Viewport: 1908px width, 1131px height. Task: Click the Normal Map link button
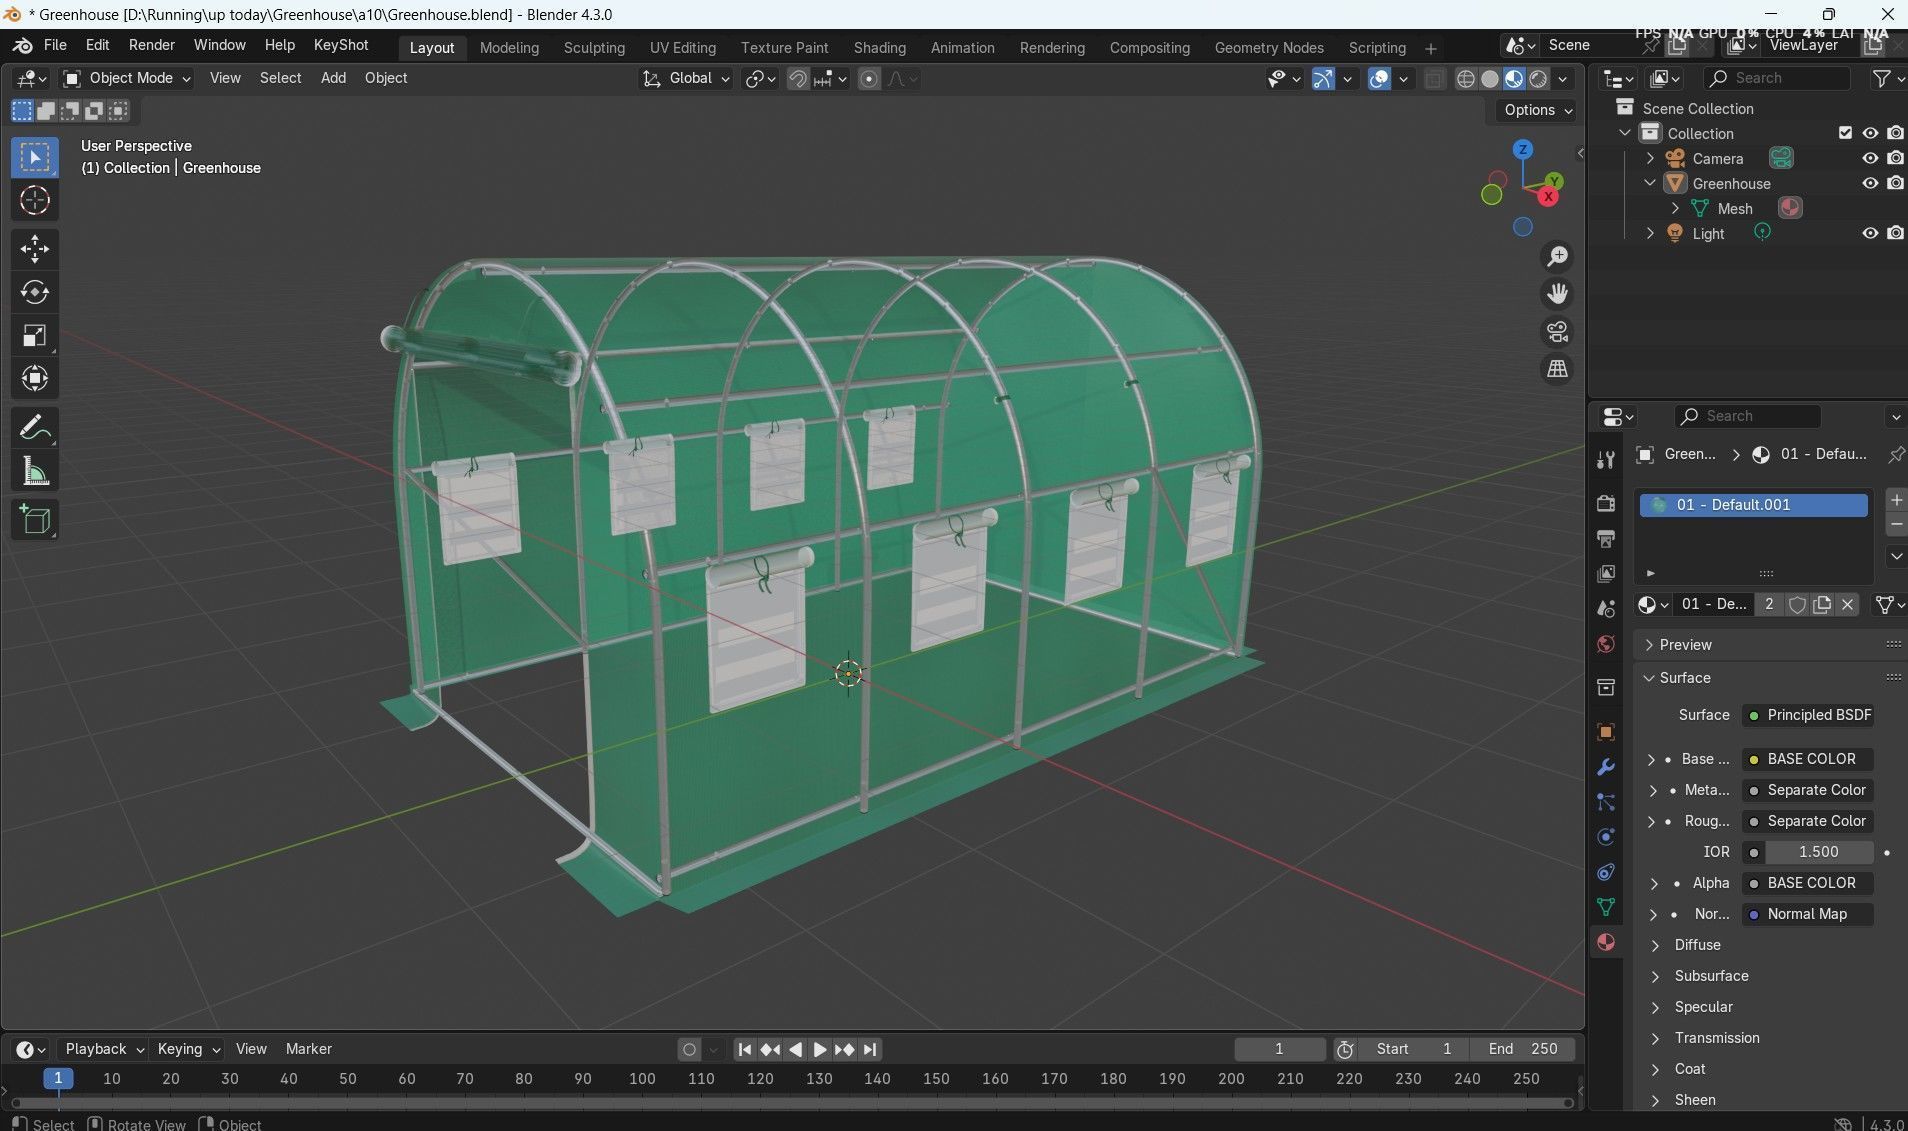click(x=1808, y=914)
